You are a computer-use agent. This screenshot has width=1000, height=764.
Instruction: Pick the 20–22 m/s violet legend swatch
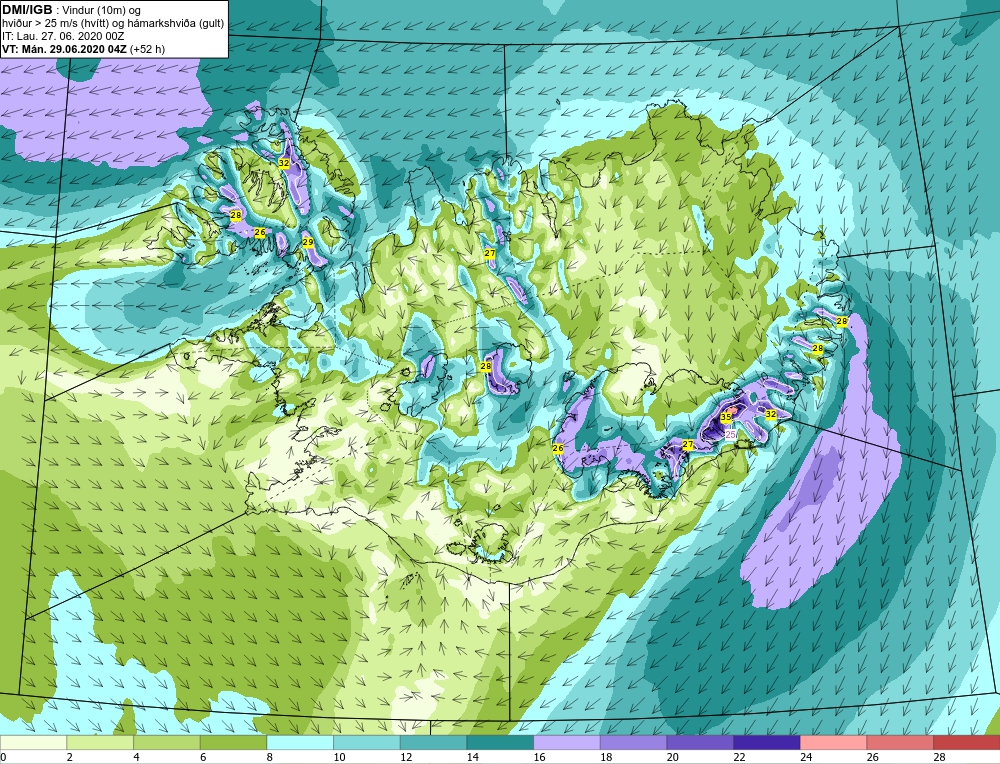coord(700,742)
